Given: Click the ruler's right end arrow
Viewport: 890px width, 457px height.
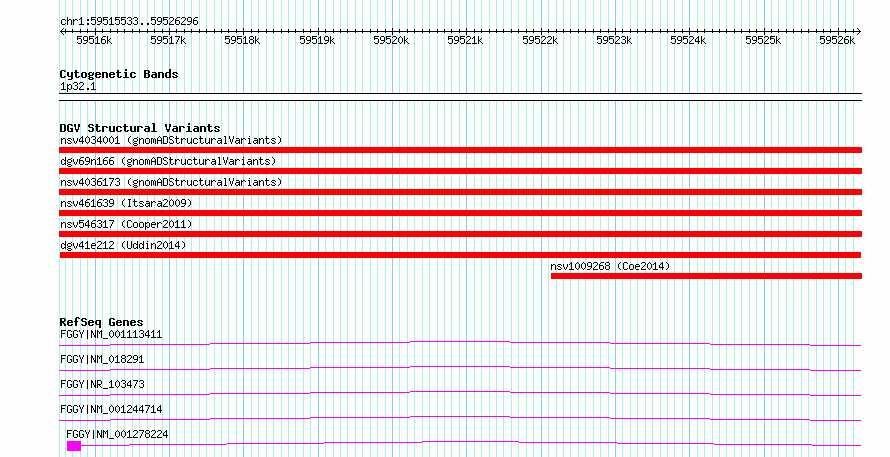Looking at the screenshot, I should [x=859, y=32].
